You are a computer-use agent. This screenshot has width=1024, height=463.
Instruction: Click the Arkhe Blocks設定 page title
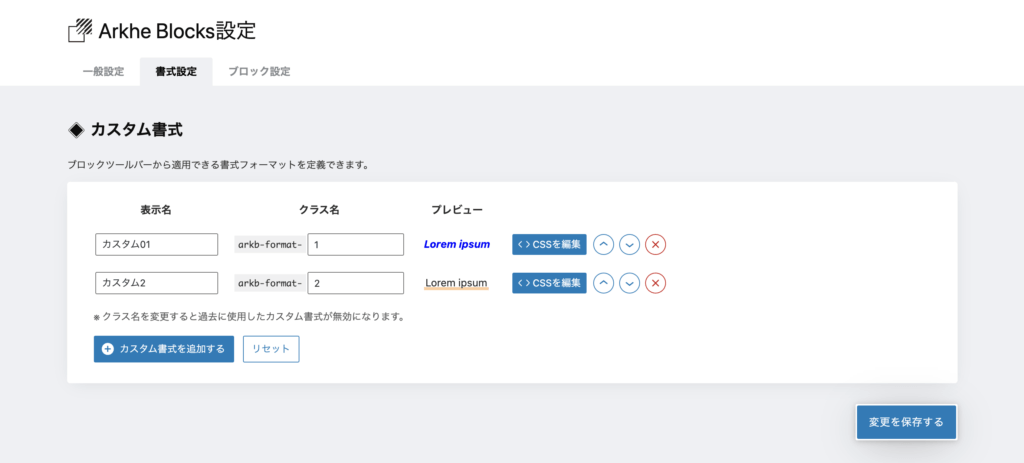[177, 31]
